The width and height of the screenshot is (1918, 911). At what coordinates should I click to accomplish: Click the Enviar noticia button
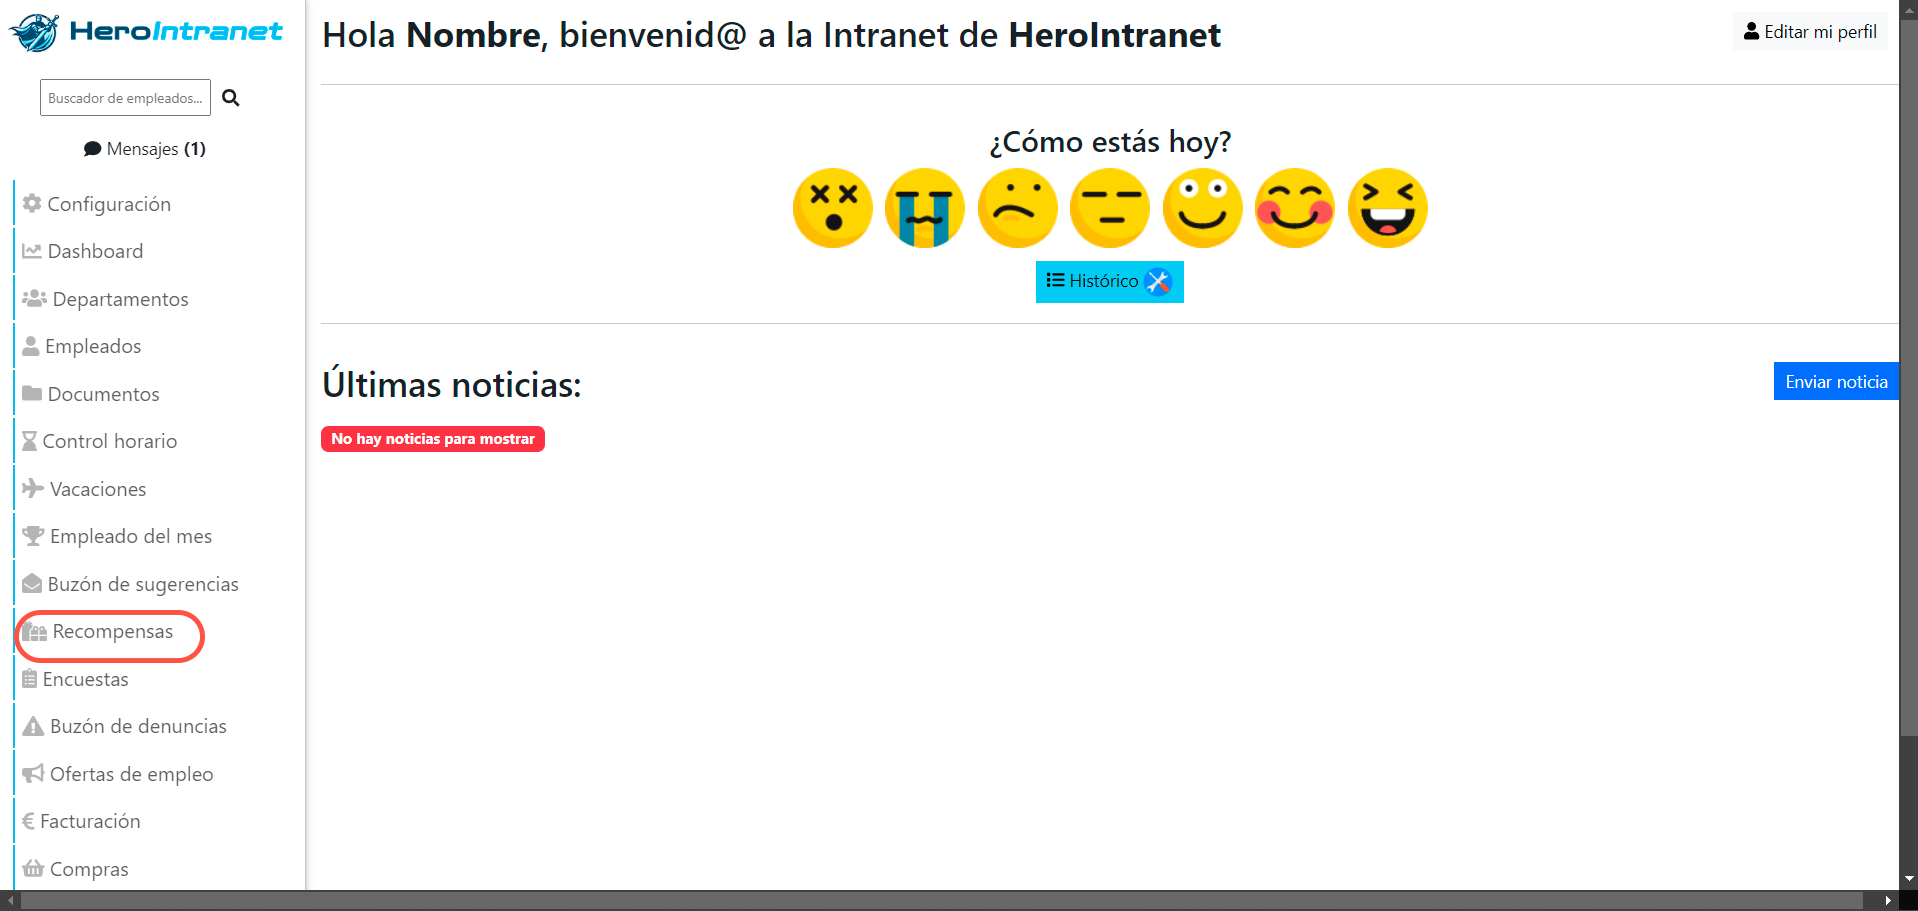point(1836,381)
